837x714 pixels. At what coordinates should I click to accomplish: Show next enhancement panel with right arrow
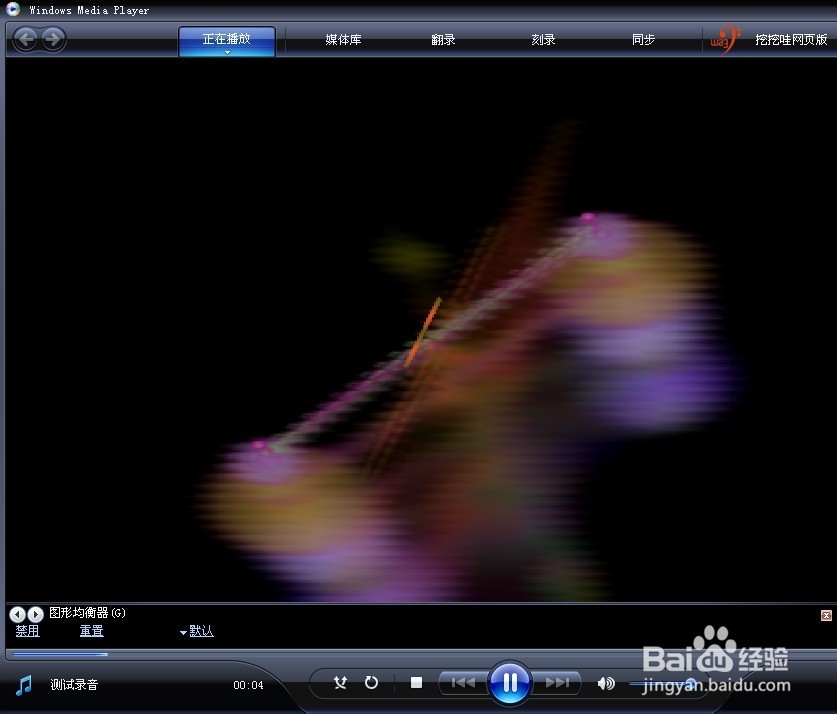(35, 614)
